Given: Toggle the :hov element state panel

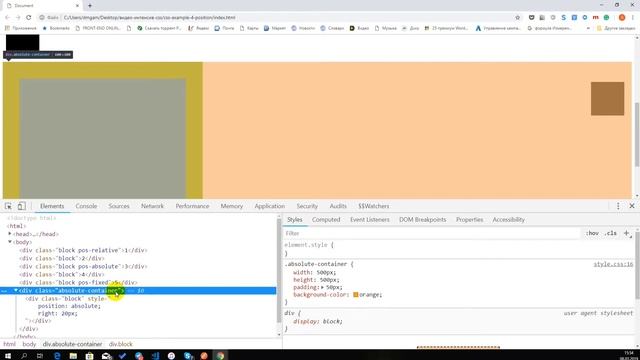Looking at the screenshot, I should (x=592, y=233).
